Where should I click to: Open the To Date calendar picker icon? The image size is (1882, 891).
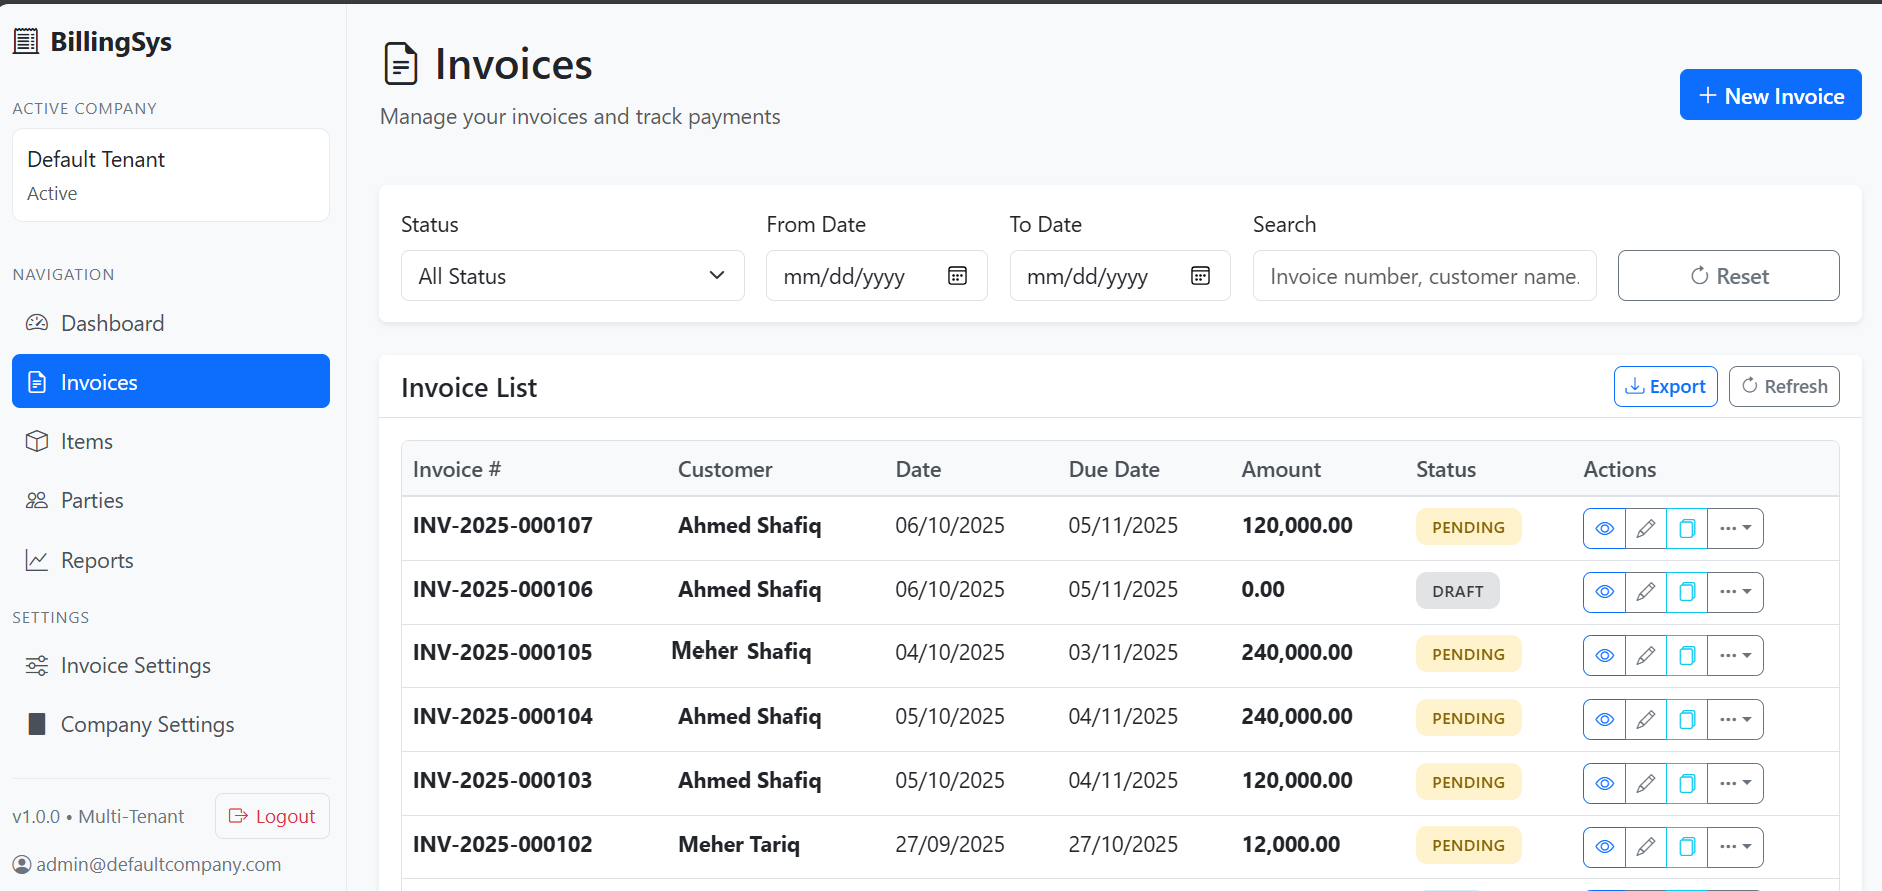pos(1200,276)
